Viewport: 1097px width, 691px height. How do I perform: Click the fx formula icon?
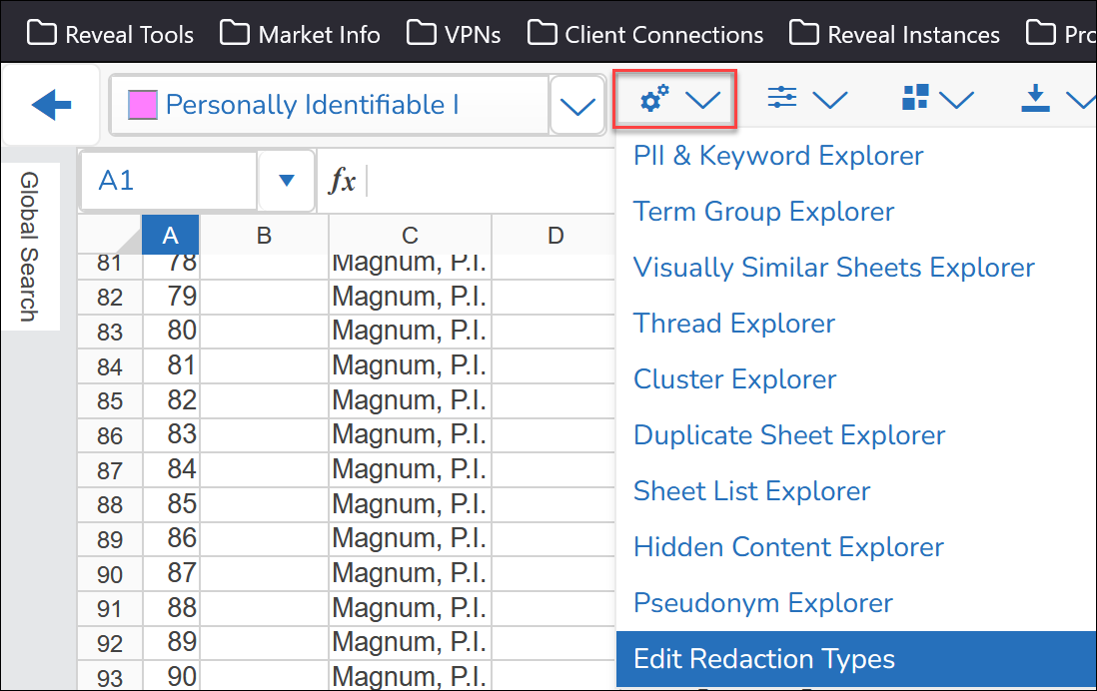342,180
